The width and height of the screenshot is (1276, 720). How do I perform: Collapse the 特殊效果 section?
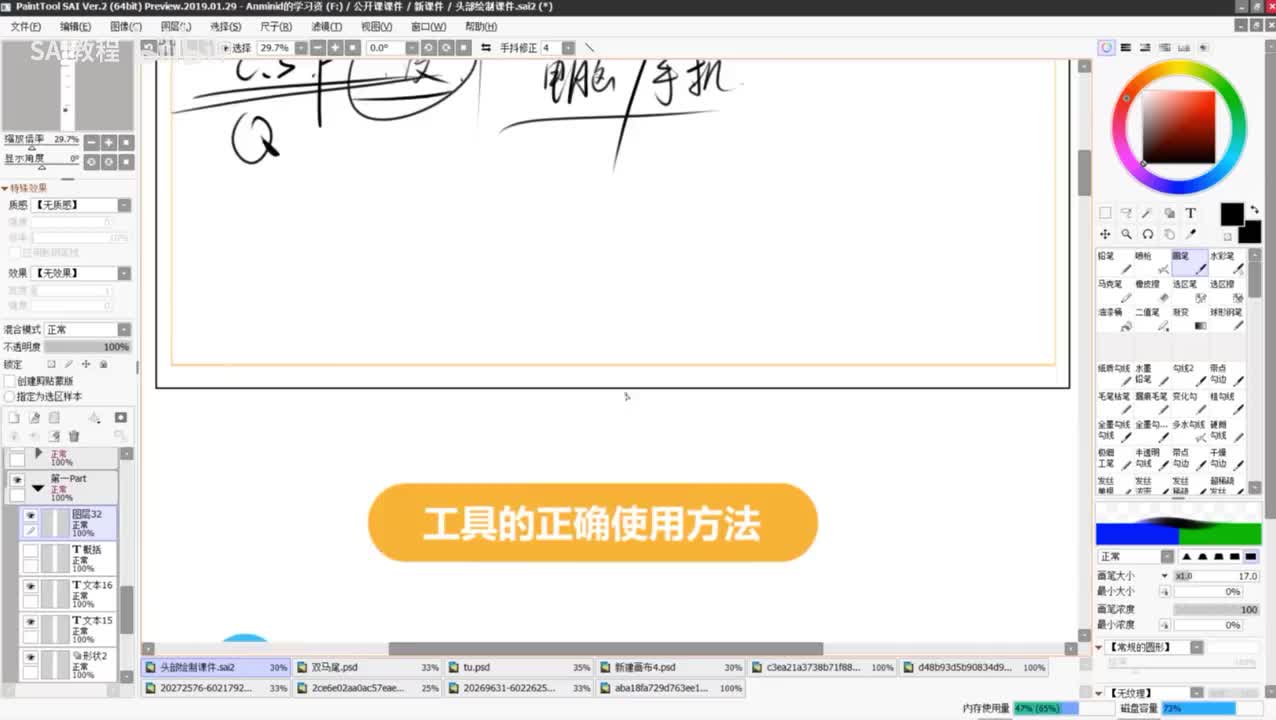(5, 188)
